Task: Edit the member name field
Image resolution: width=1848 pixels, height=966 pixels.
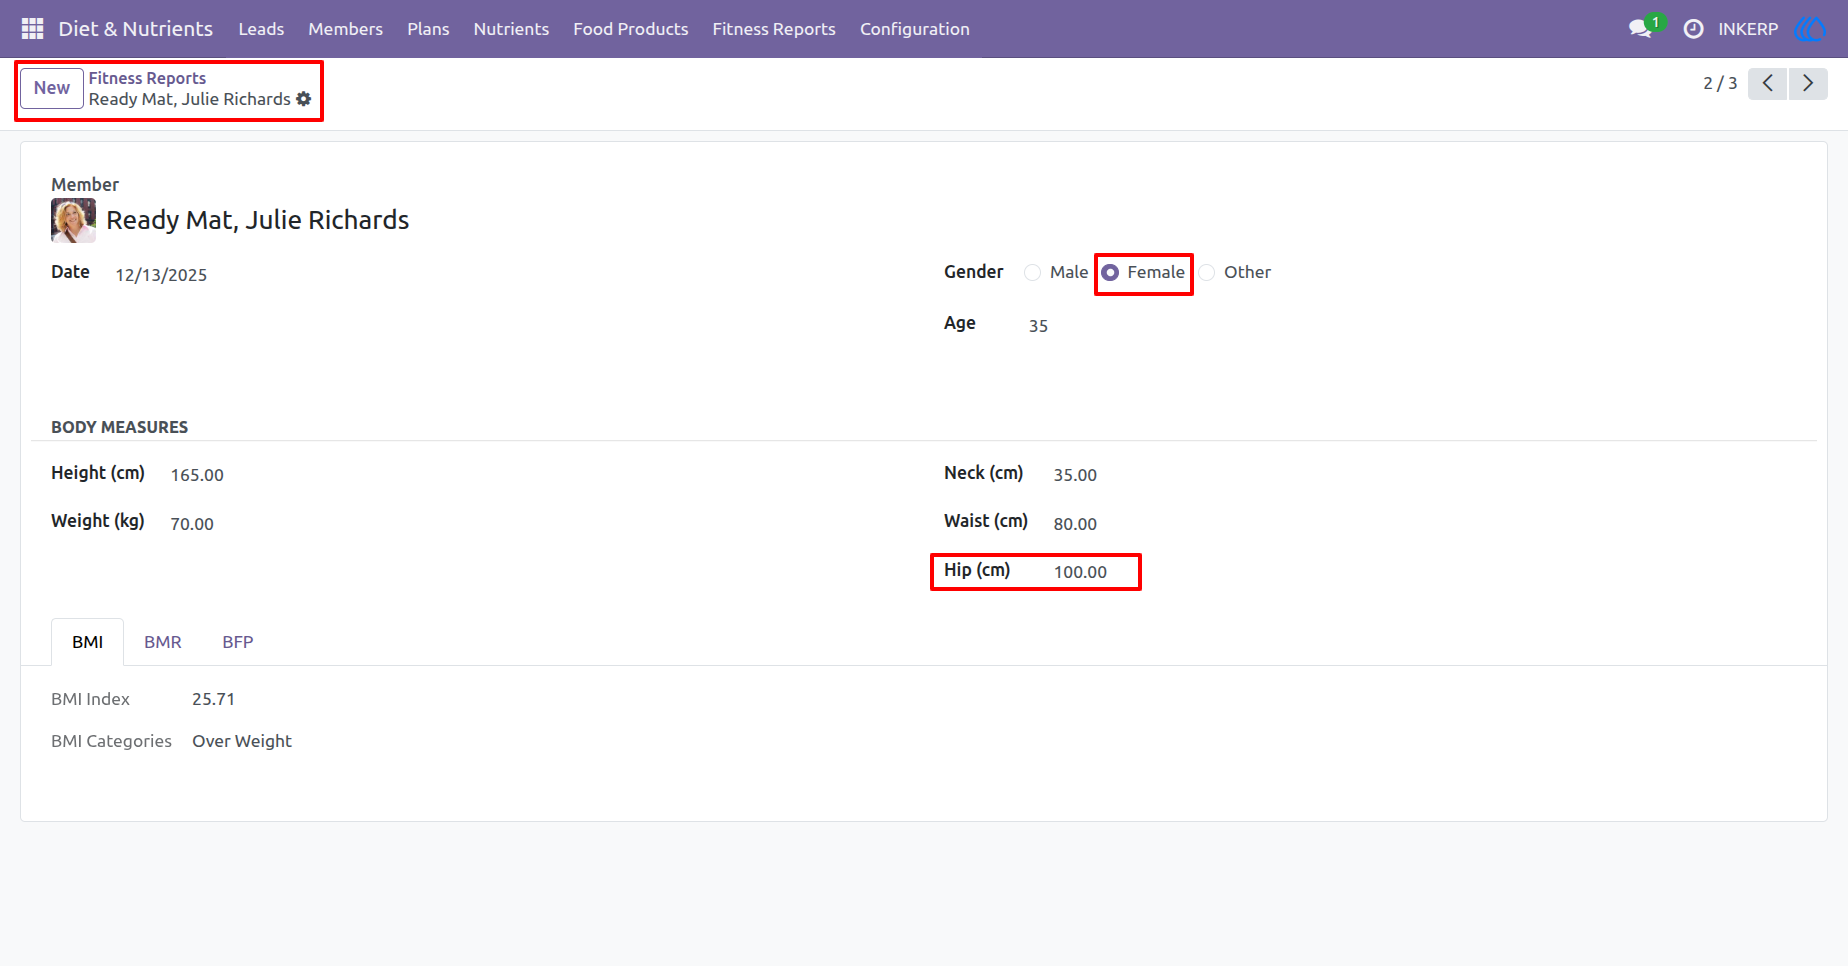Action: (258, 220)
